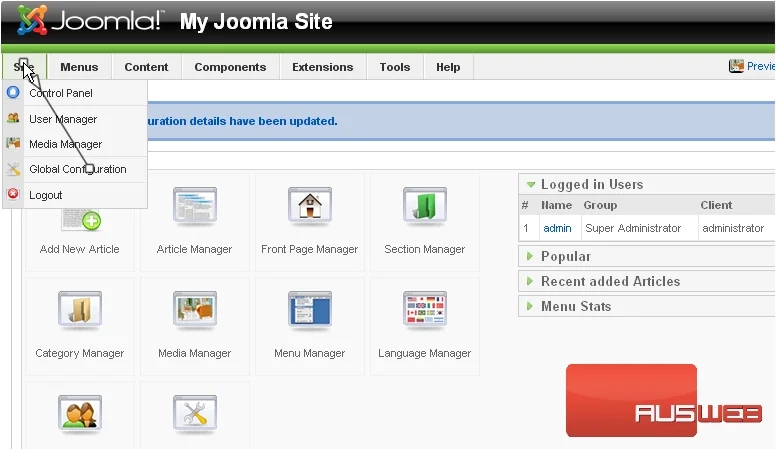Collapse the Logged in Users panel
The image size is (776, 450).
coord(531,185)
